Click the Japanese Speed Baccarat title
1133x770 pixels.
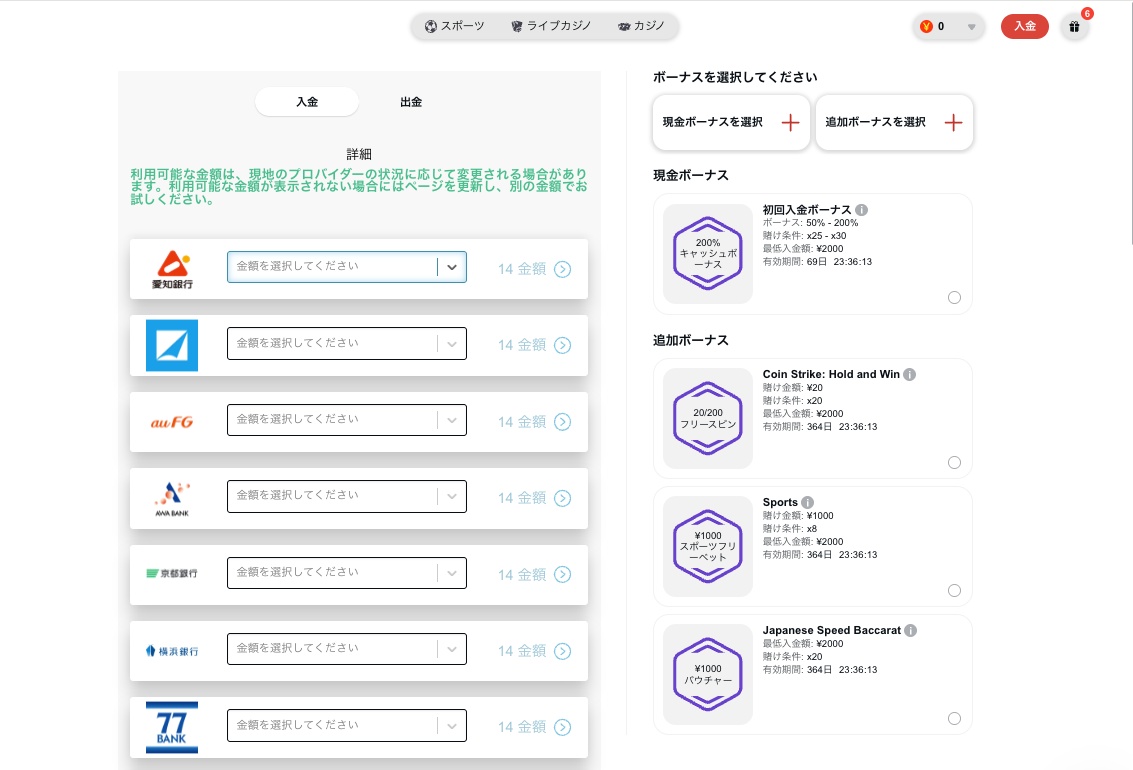[832, 631]
